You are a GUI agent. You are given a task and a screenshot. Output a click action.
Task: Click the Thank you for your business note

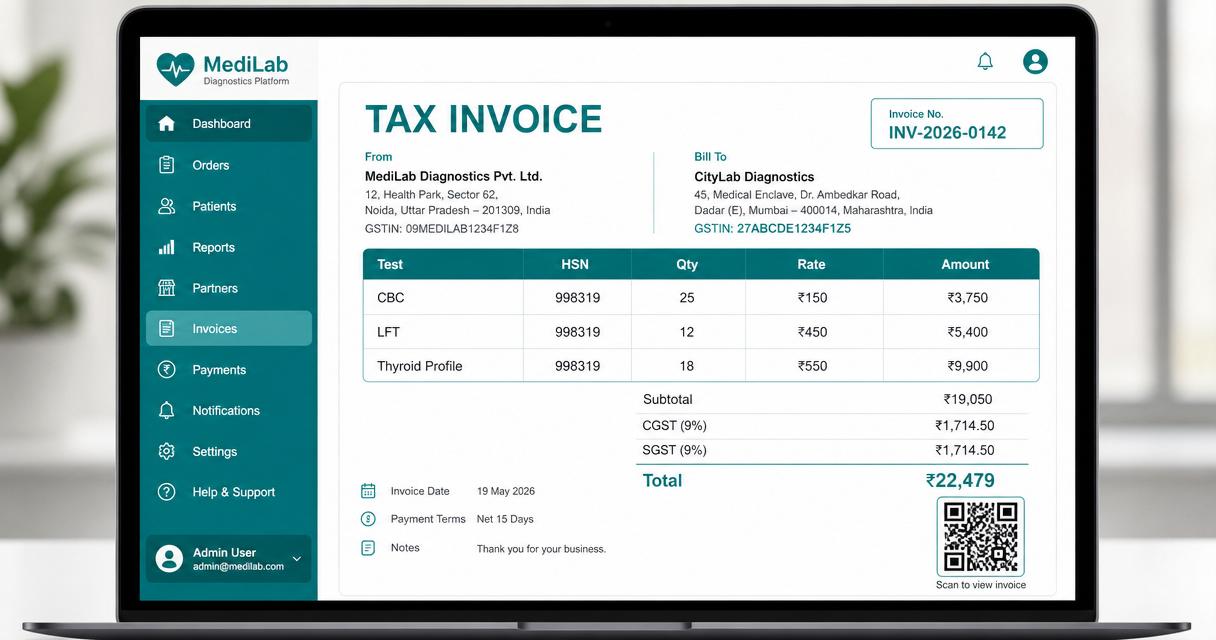[x=541, y=549]
